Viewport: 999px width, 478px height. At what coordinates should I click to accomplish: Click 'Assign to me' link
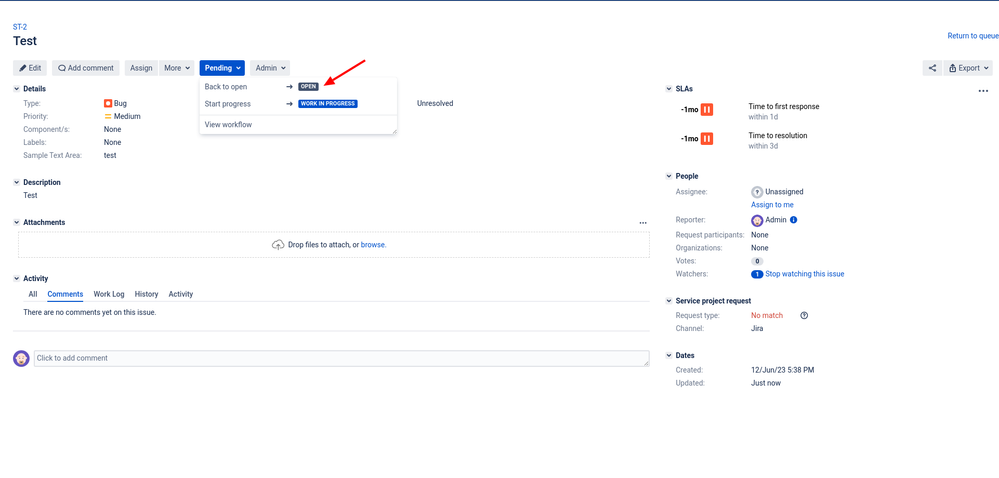(x=772, y=205)
